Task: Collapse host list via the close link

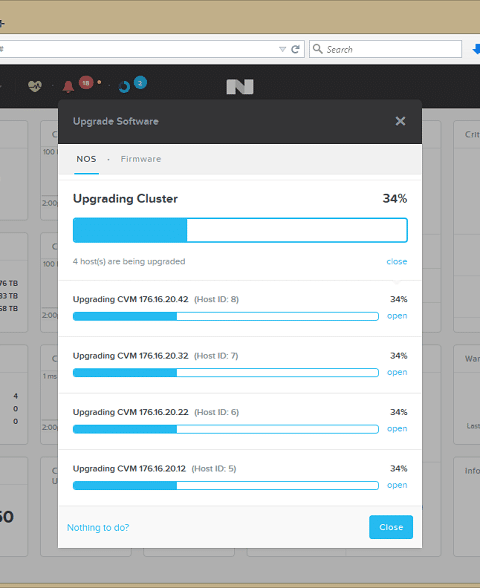Action: pyautogui.click(x=397, y=261)
